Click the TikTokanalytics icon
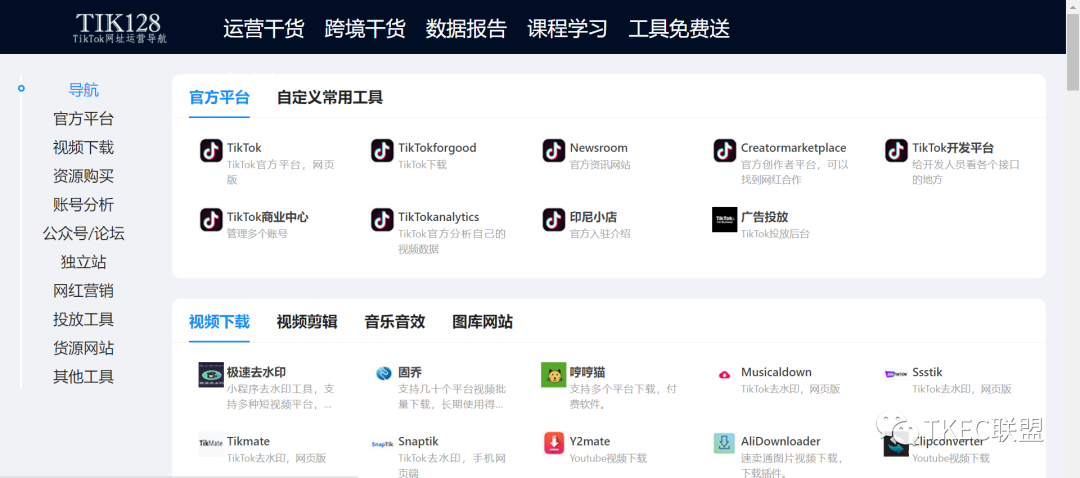 pos(382,220)
